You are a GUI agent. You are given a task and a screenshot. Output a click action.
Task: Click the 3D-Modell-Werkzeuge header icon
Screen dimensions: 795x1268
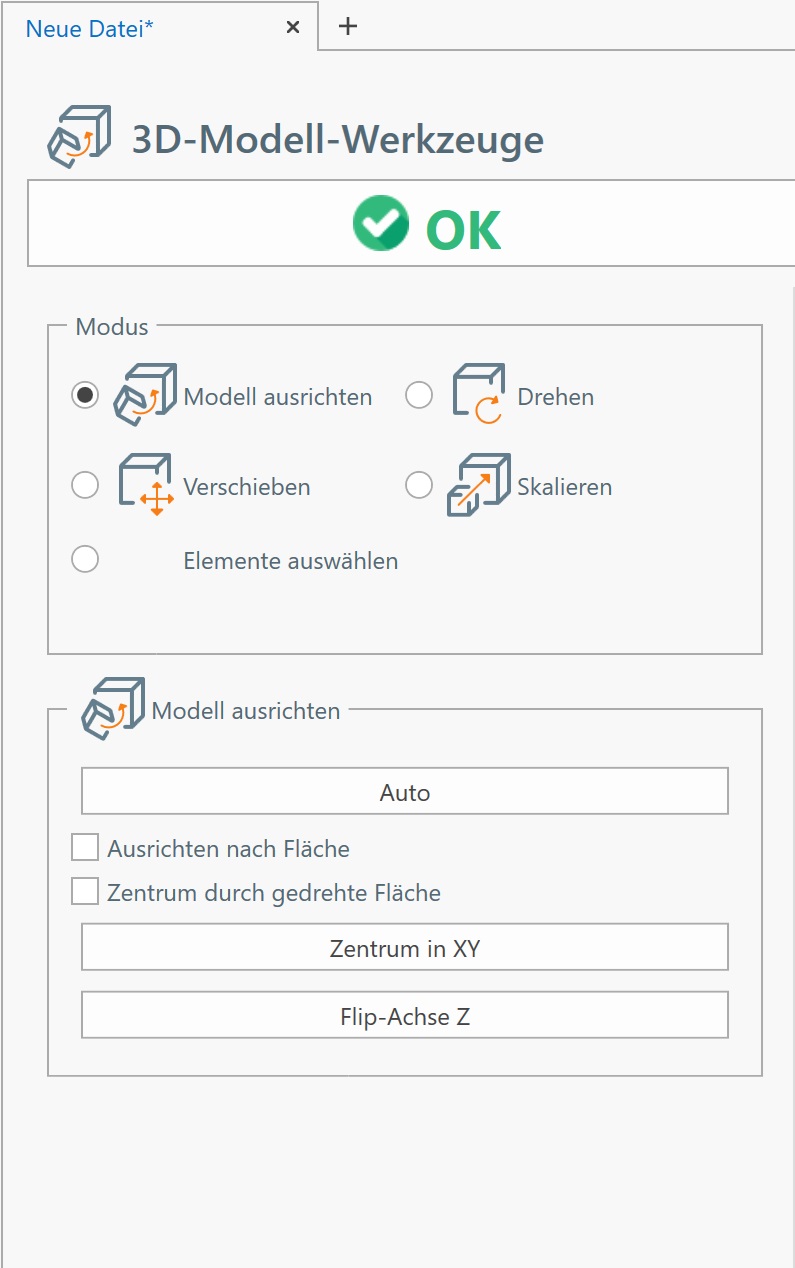pos(79,138)
